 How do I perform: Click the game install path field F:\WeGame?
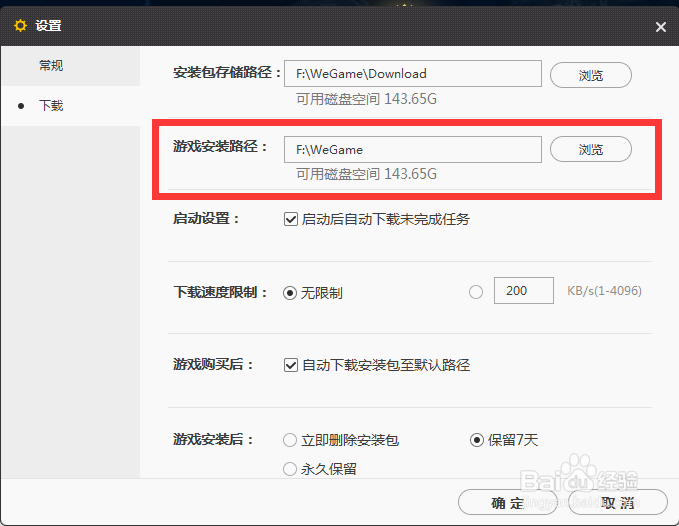coord(413,150)
